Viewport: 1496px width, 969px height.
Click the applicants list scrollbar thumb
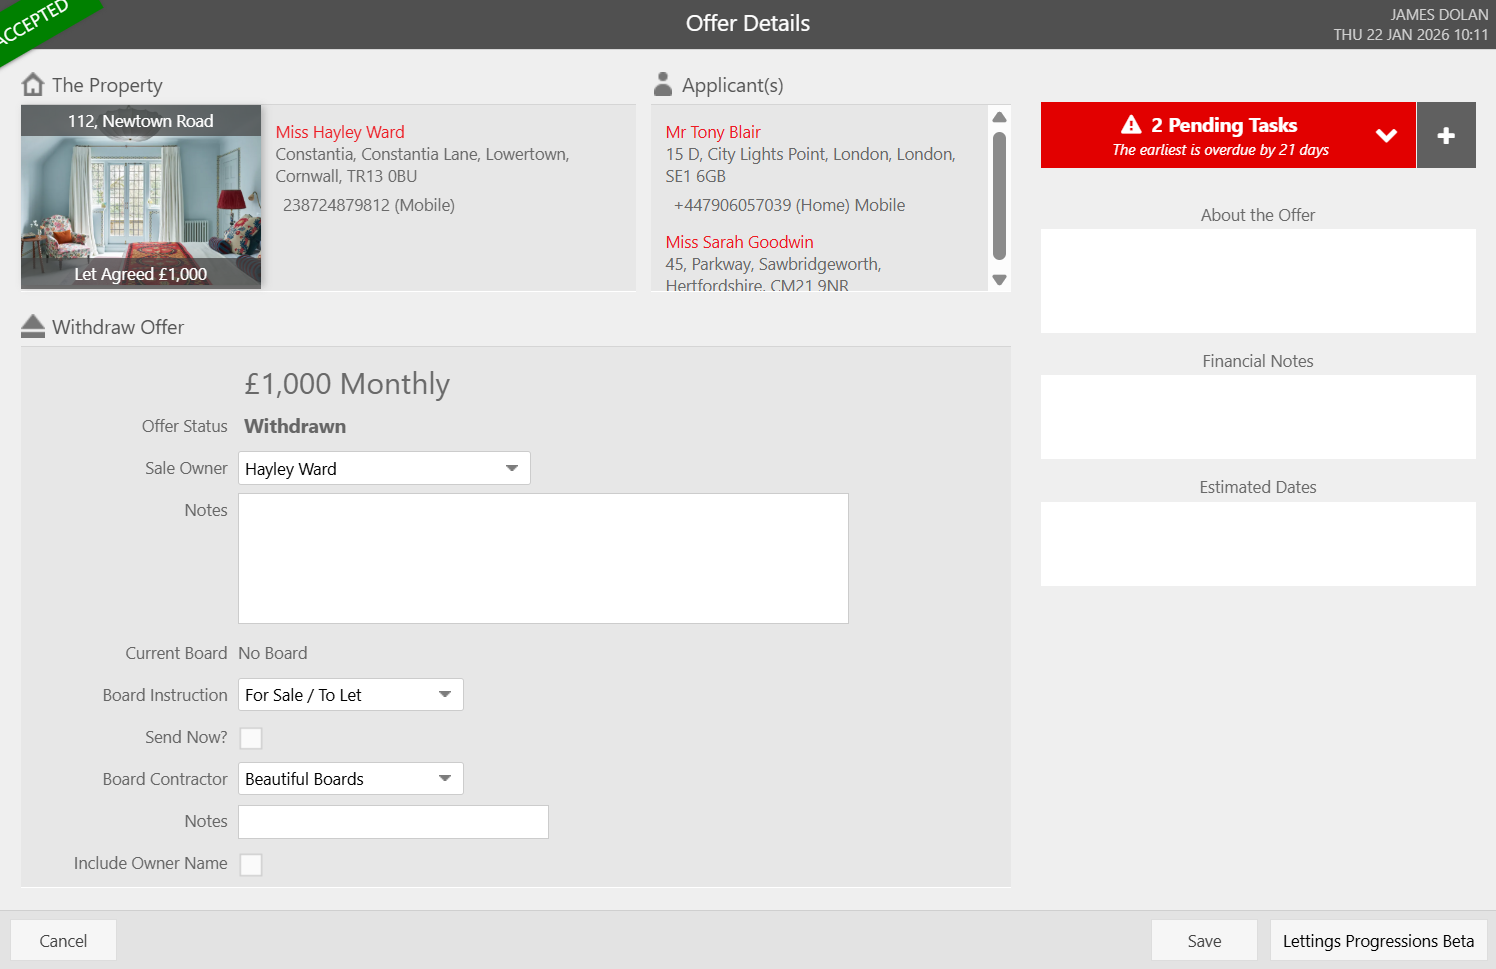tap(999, 196)
